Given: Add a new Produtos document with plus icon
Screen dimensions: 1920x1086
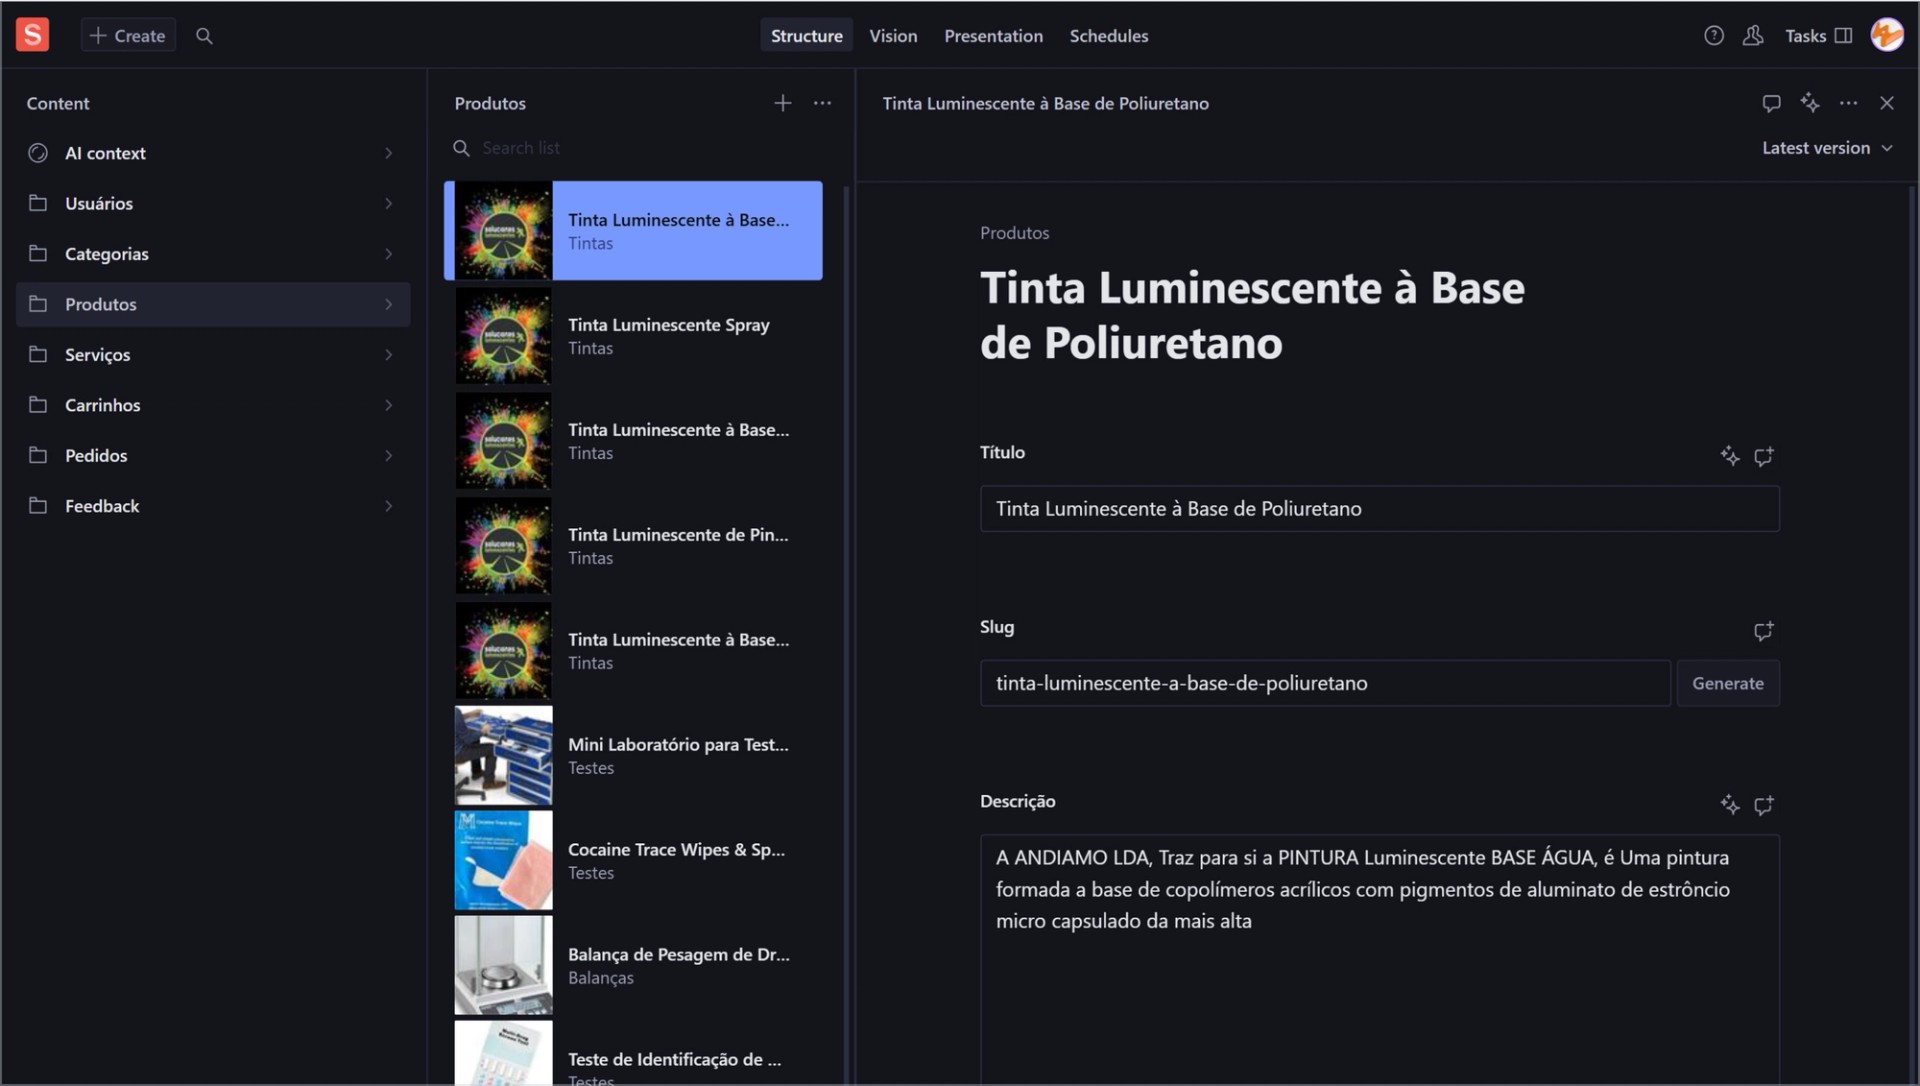Looking at the screenshot, I should (782, 103).
